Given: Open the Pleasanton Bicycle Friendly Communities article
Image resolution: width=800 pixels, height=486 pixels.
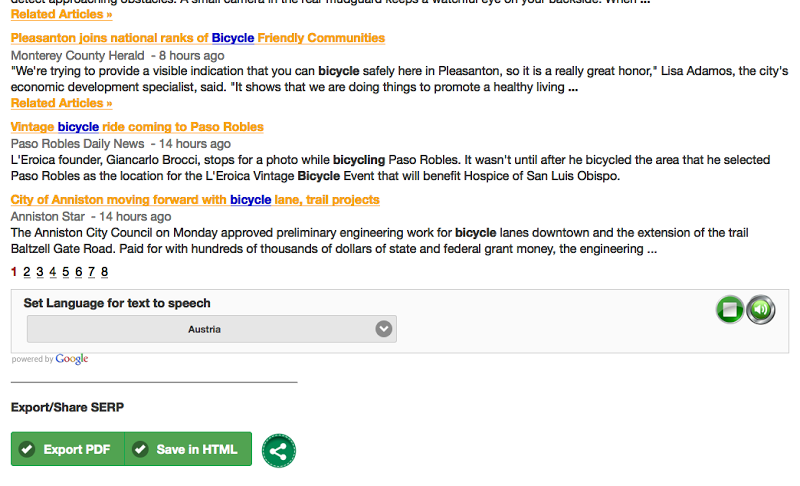Looking at the screenshot, I should click(x=197, y=38).
